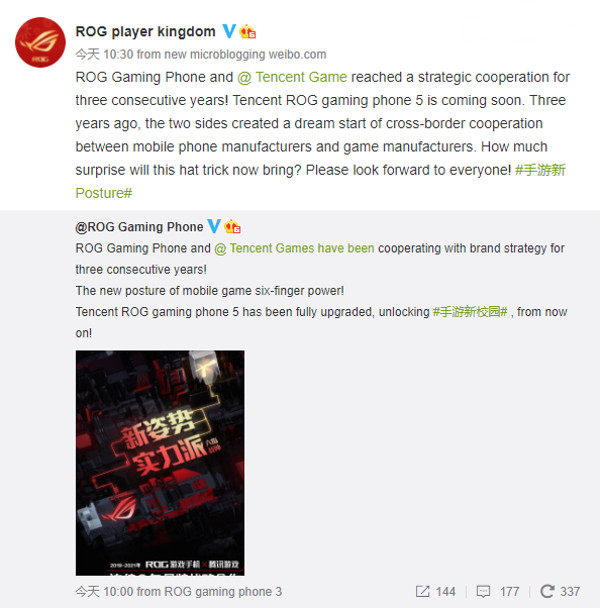Open comments icon showing 177

(x=483, y=591)
